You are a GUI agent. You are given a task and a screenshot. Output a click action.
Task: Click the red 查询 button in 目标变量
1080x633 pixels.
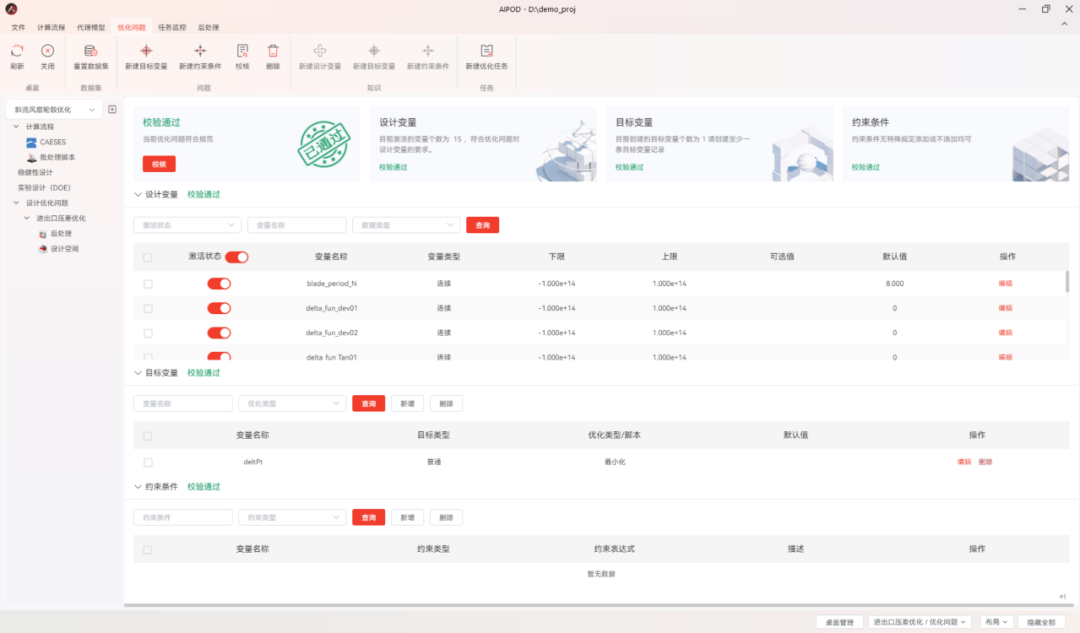pyautogui.click(x=368, y=403)
